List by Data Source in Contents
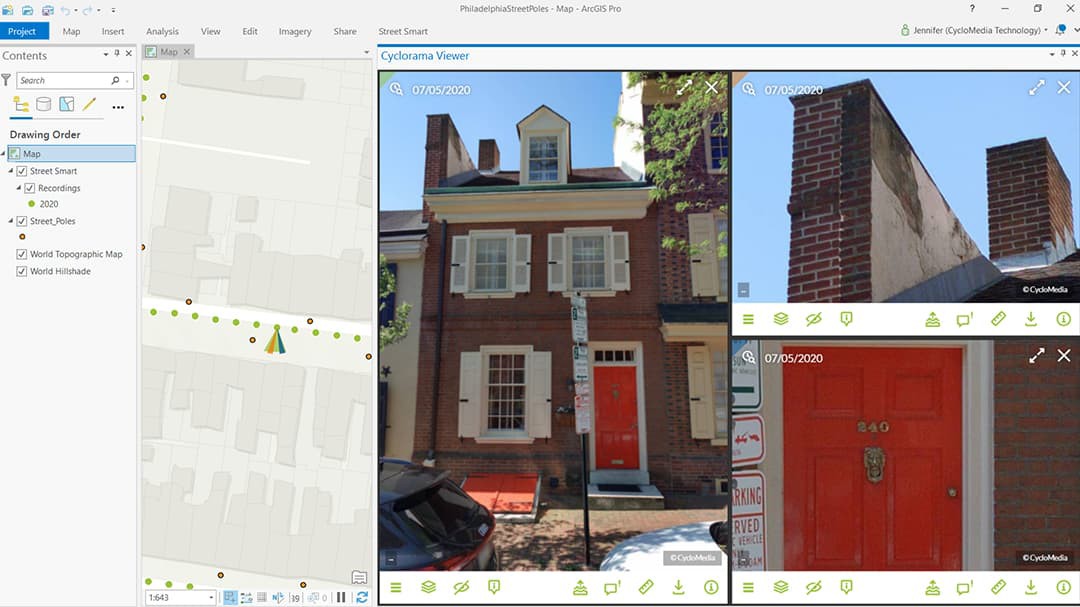The width and height of the screenshot is (1080, 607). point(43,104)
